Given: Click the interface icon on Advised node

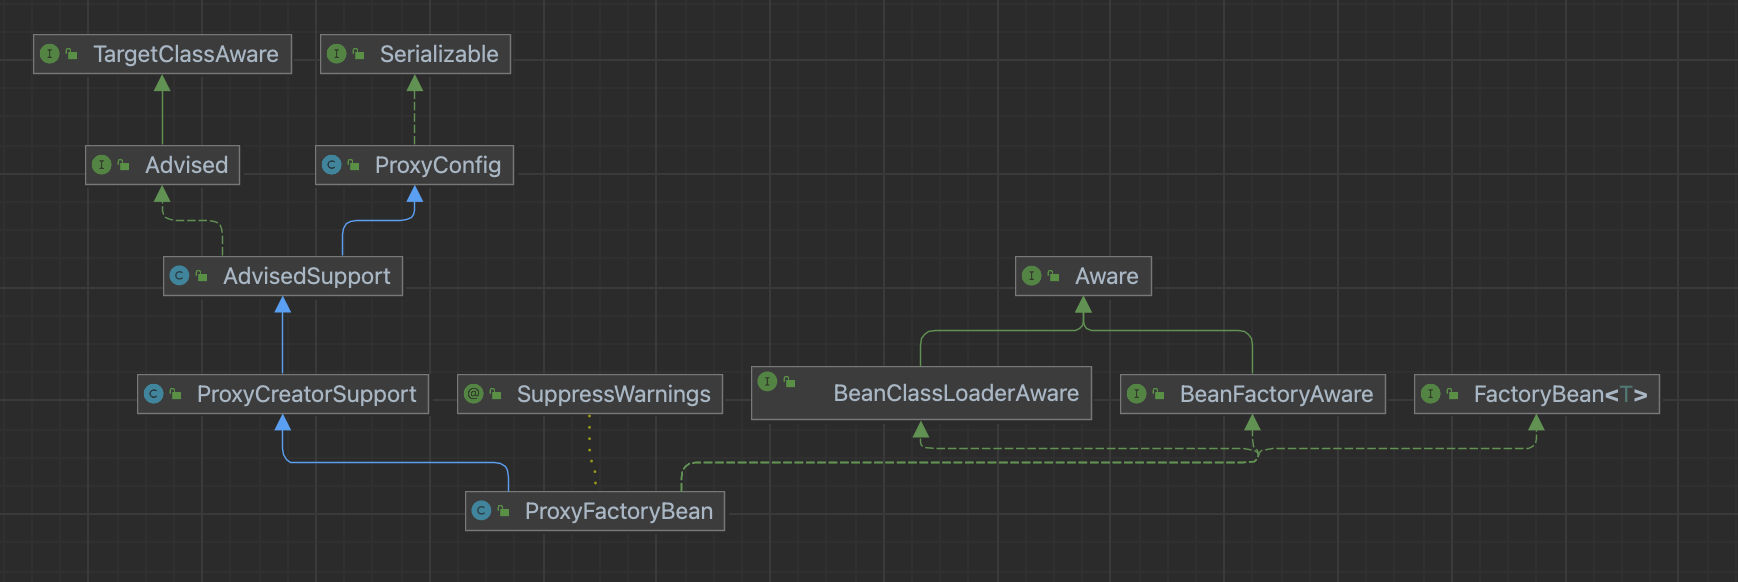Looking at the screenshot, I should pyautogui.click(x=102, y=165).
